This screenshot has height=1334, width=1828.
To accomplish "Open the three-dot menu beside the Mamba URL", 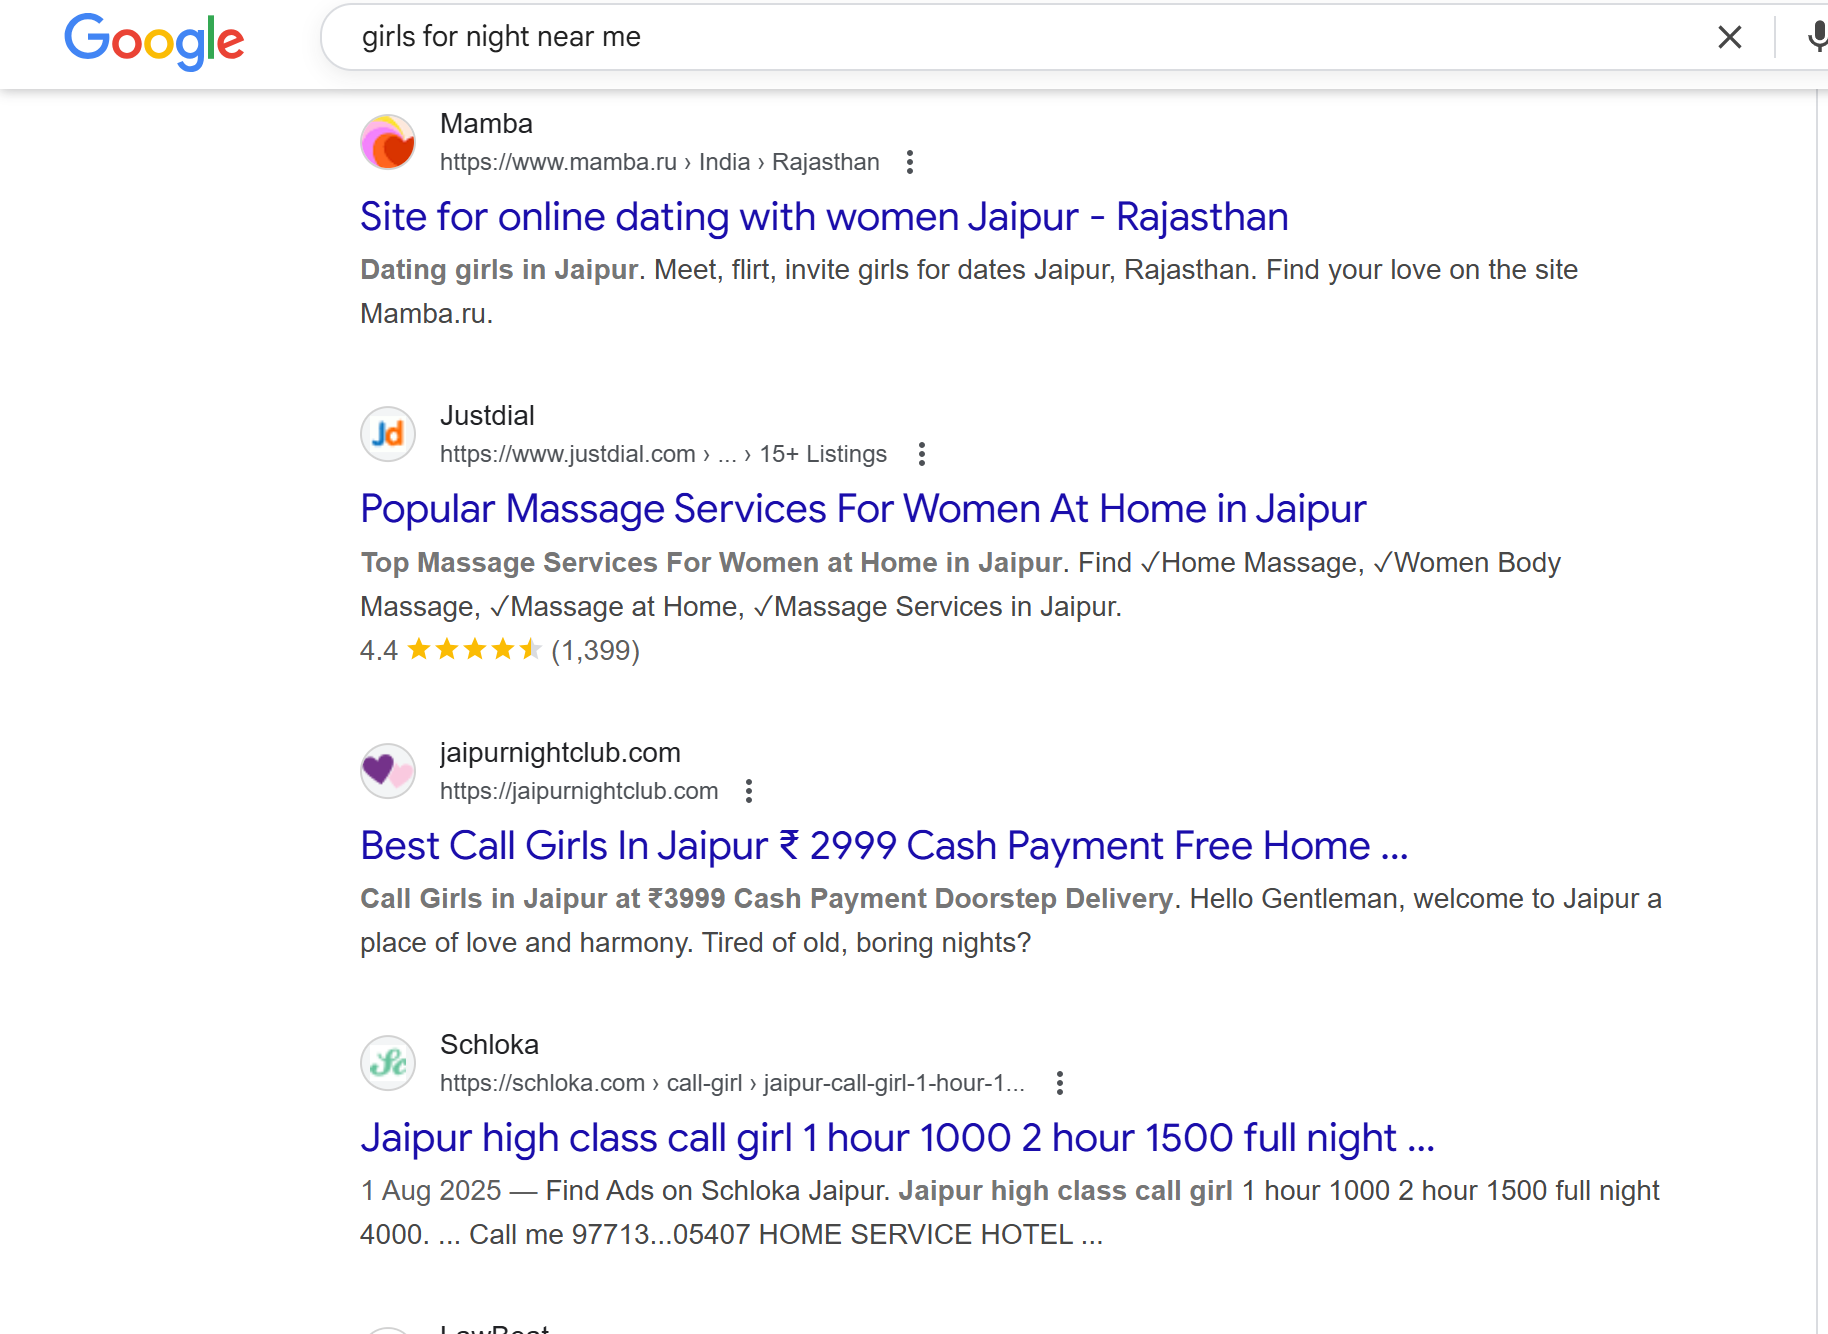I will click(x=909, y=162).
